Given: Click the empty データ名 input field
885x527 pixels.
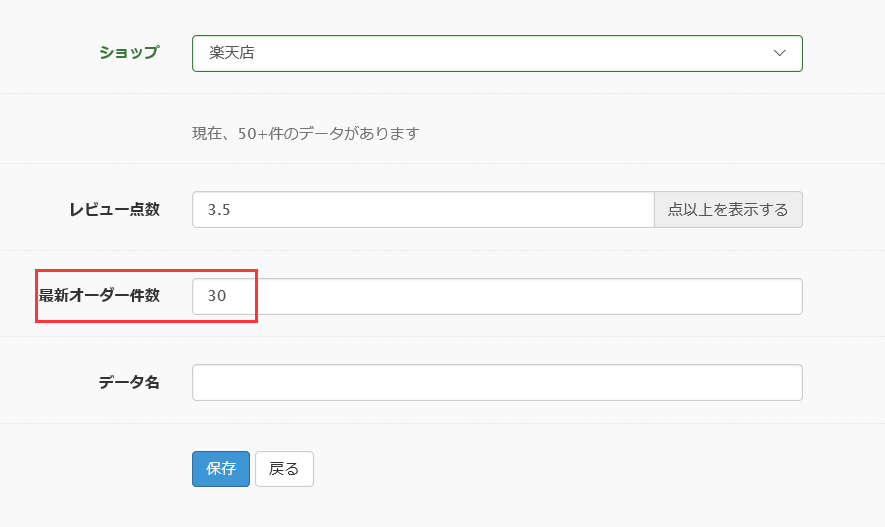Looking at the screenshot, I should [497, 383].
